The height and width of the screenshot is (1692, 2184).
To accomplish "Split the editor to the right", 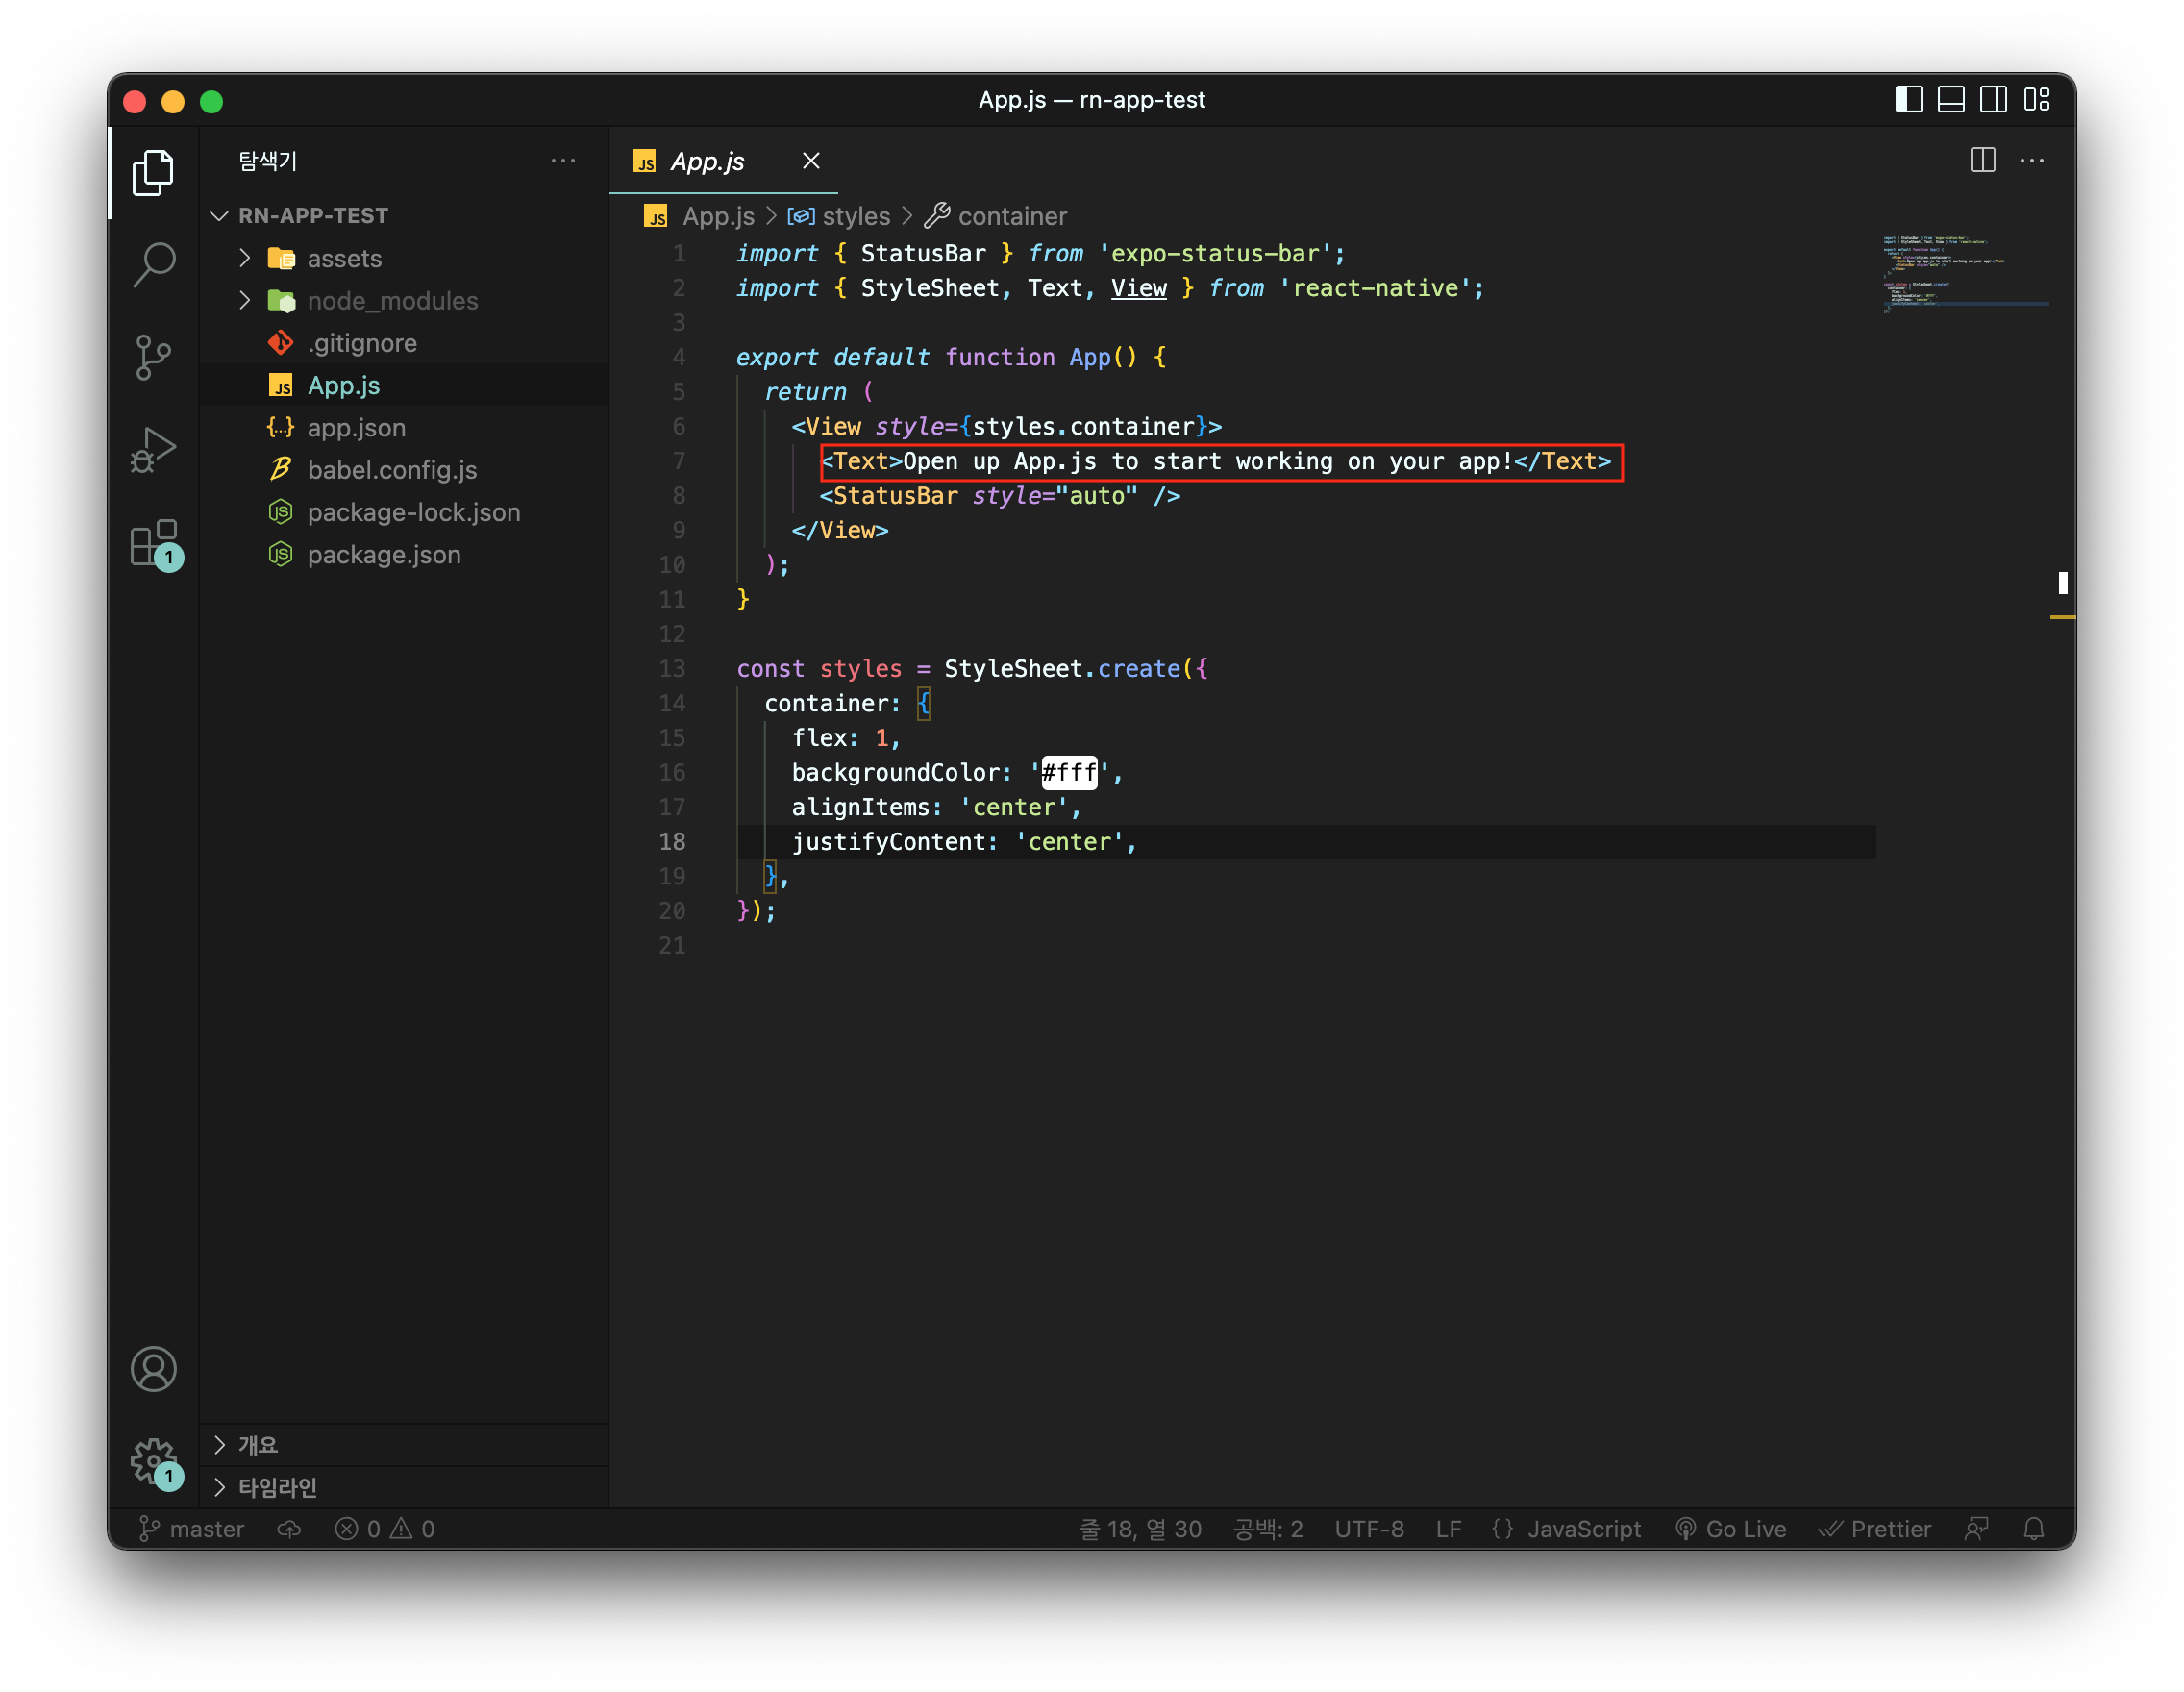I will (x=1982, y=161).
